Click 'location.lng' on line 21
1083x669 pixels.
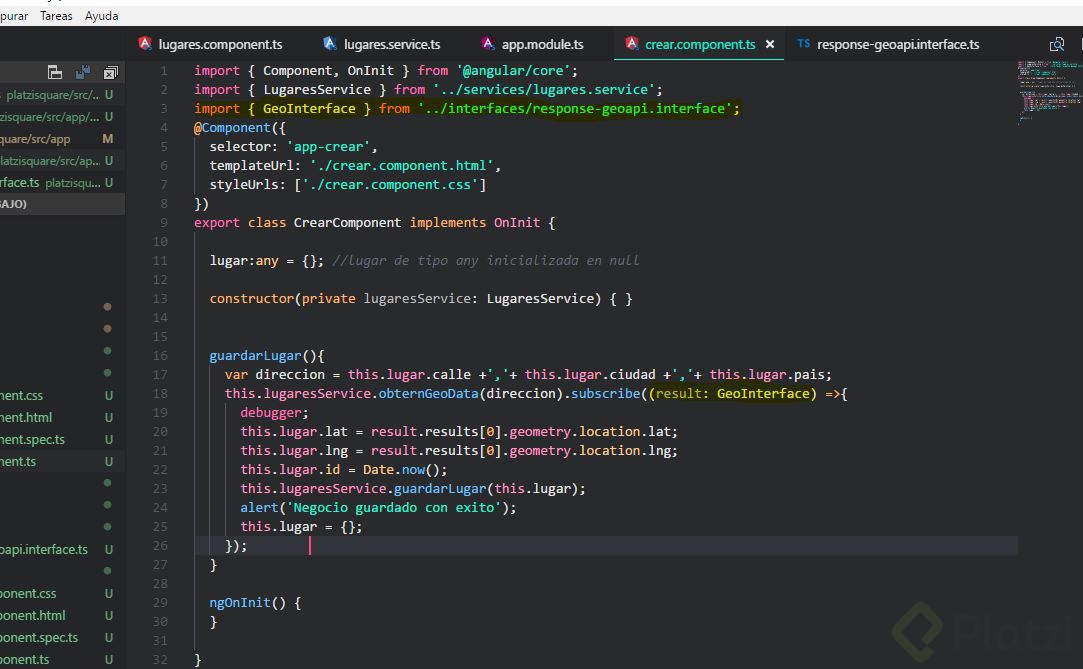(x=624, y=450)
